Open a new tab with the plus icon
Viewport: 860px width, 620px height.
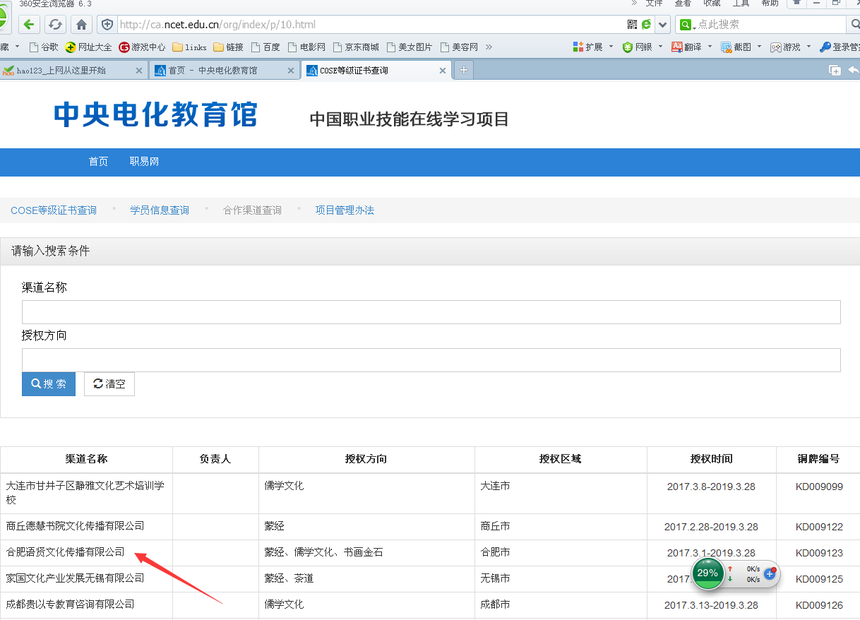(464, 70)
